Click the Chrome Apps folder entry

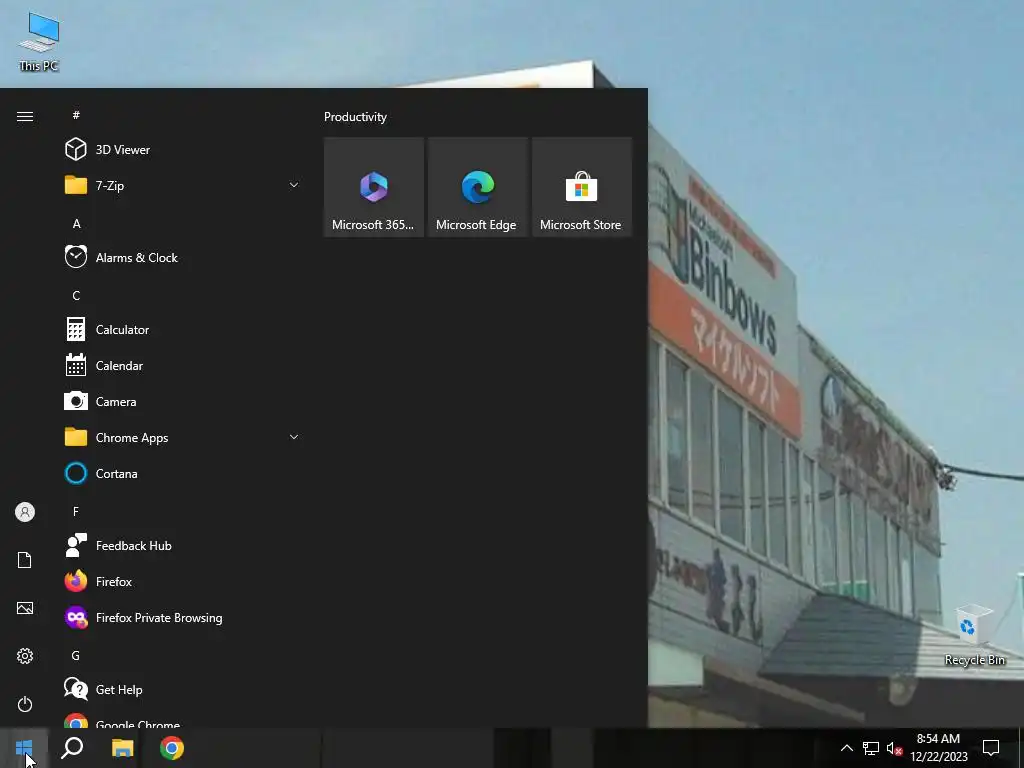pyautogui.click(x=183, y=437)
